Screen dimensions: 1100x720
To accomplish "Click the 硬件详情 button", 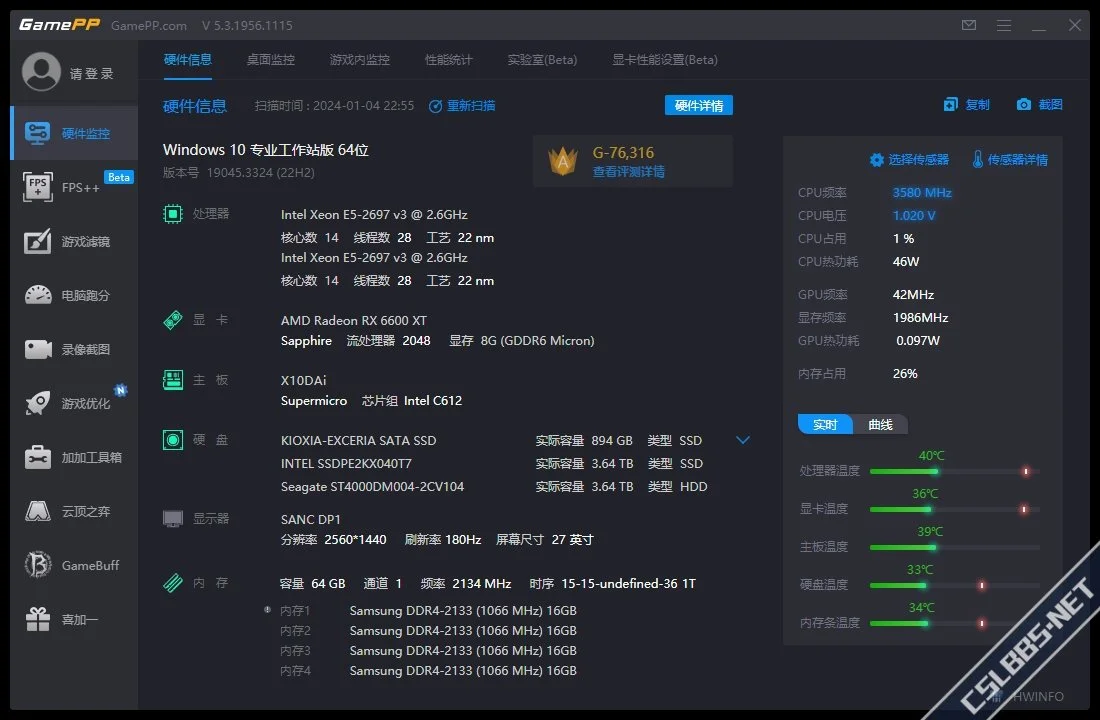I will tap(699, 105).
